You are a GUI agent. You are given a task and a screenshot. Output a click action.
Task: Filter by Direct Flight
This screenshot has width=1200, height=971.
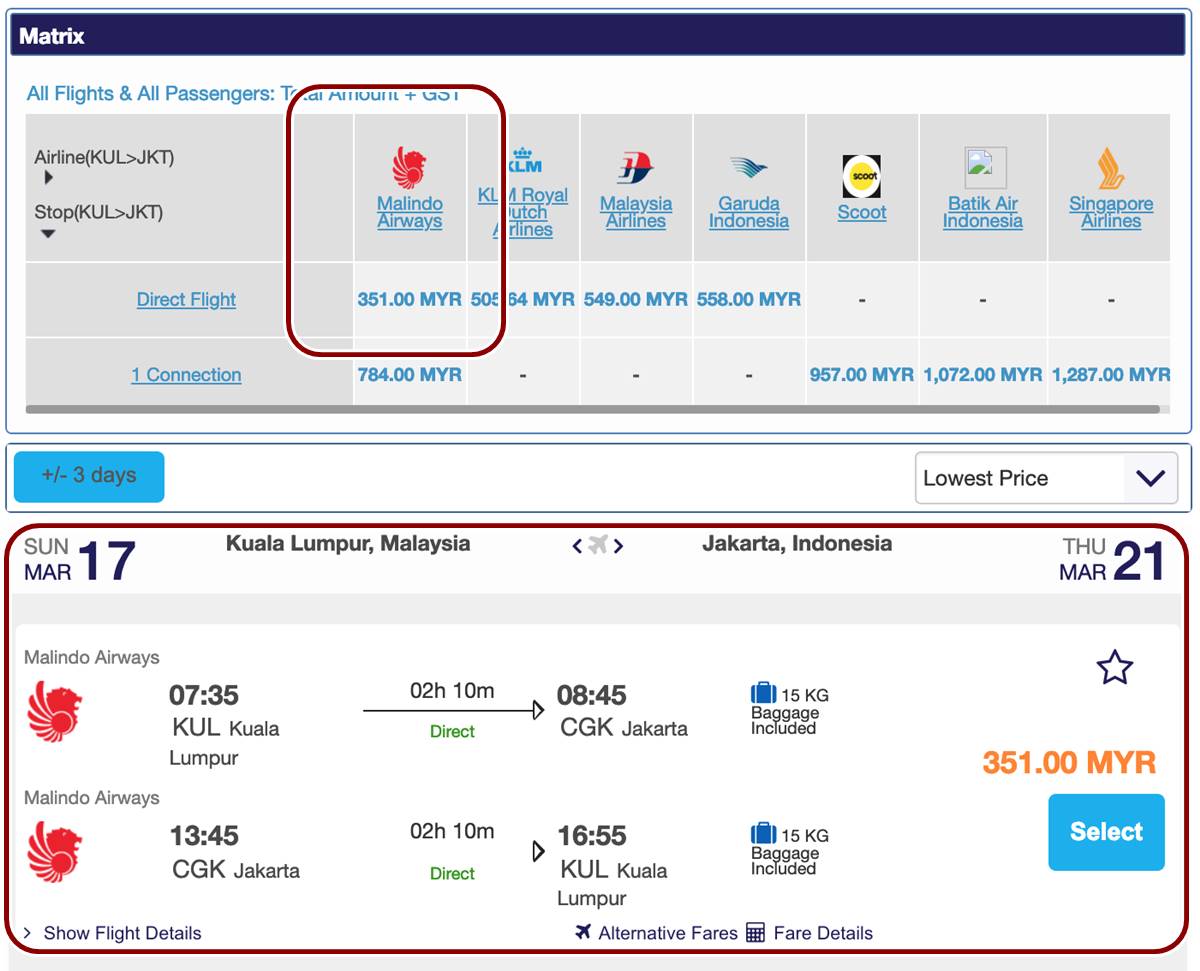pos(186,299)
